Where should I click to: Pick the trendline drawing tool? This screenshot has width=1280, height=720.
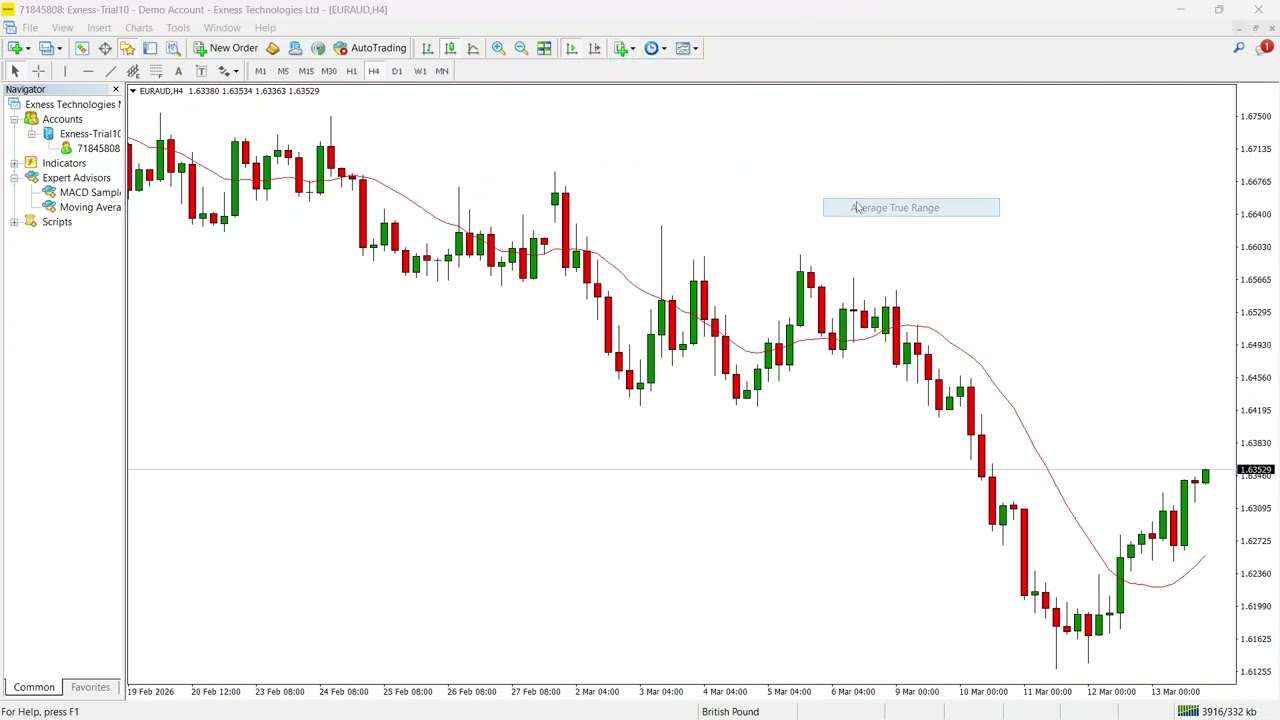pyautogui.click(x=111, y=71)
